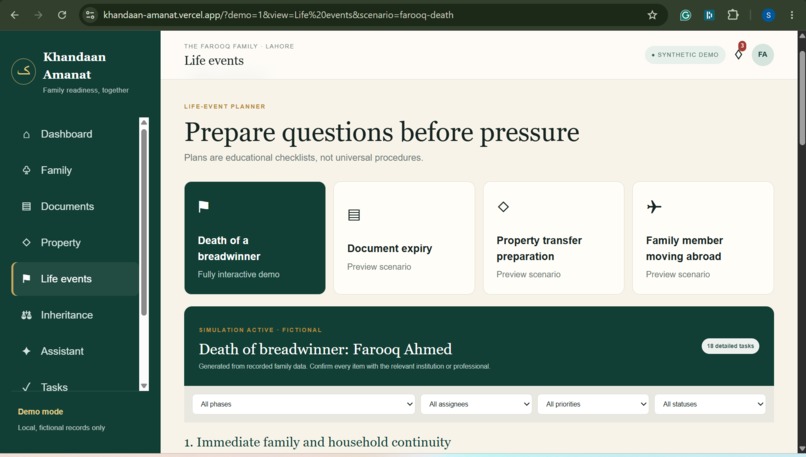Reload the page with the refresh icon
Viewport: 806px width, 457px height.
pos(62,15)
